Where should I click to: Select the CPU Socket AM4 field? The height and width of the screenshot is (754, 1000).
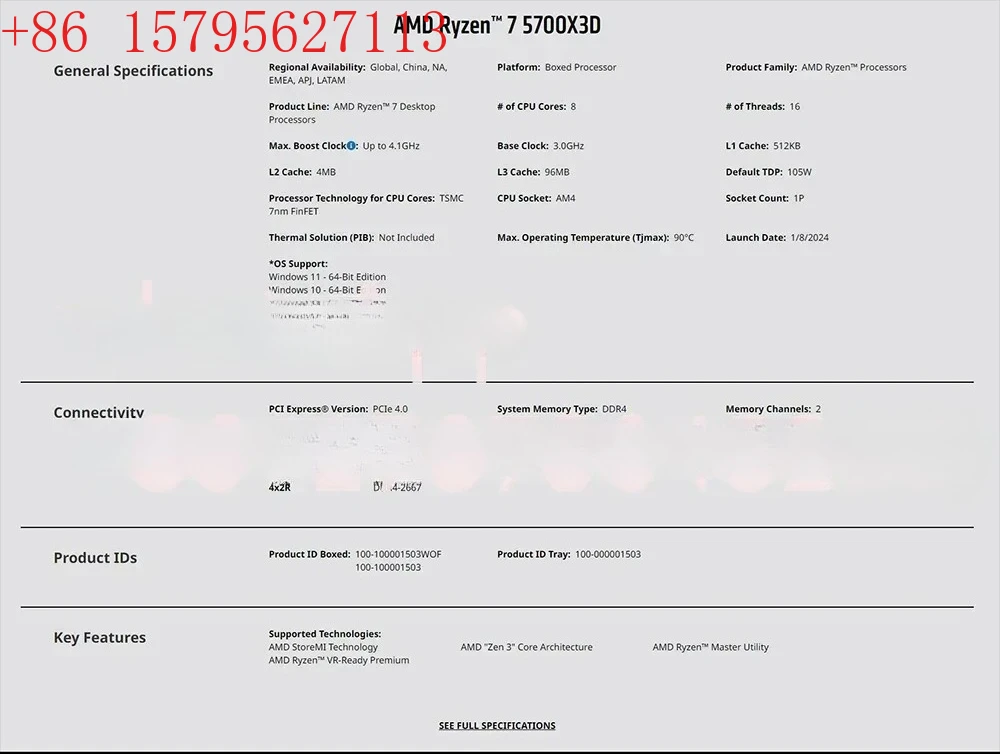(536, 198)
